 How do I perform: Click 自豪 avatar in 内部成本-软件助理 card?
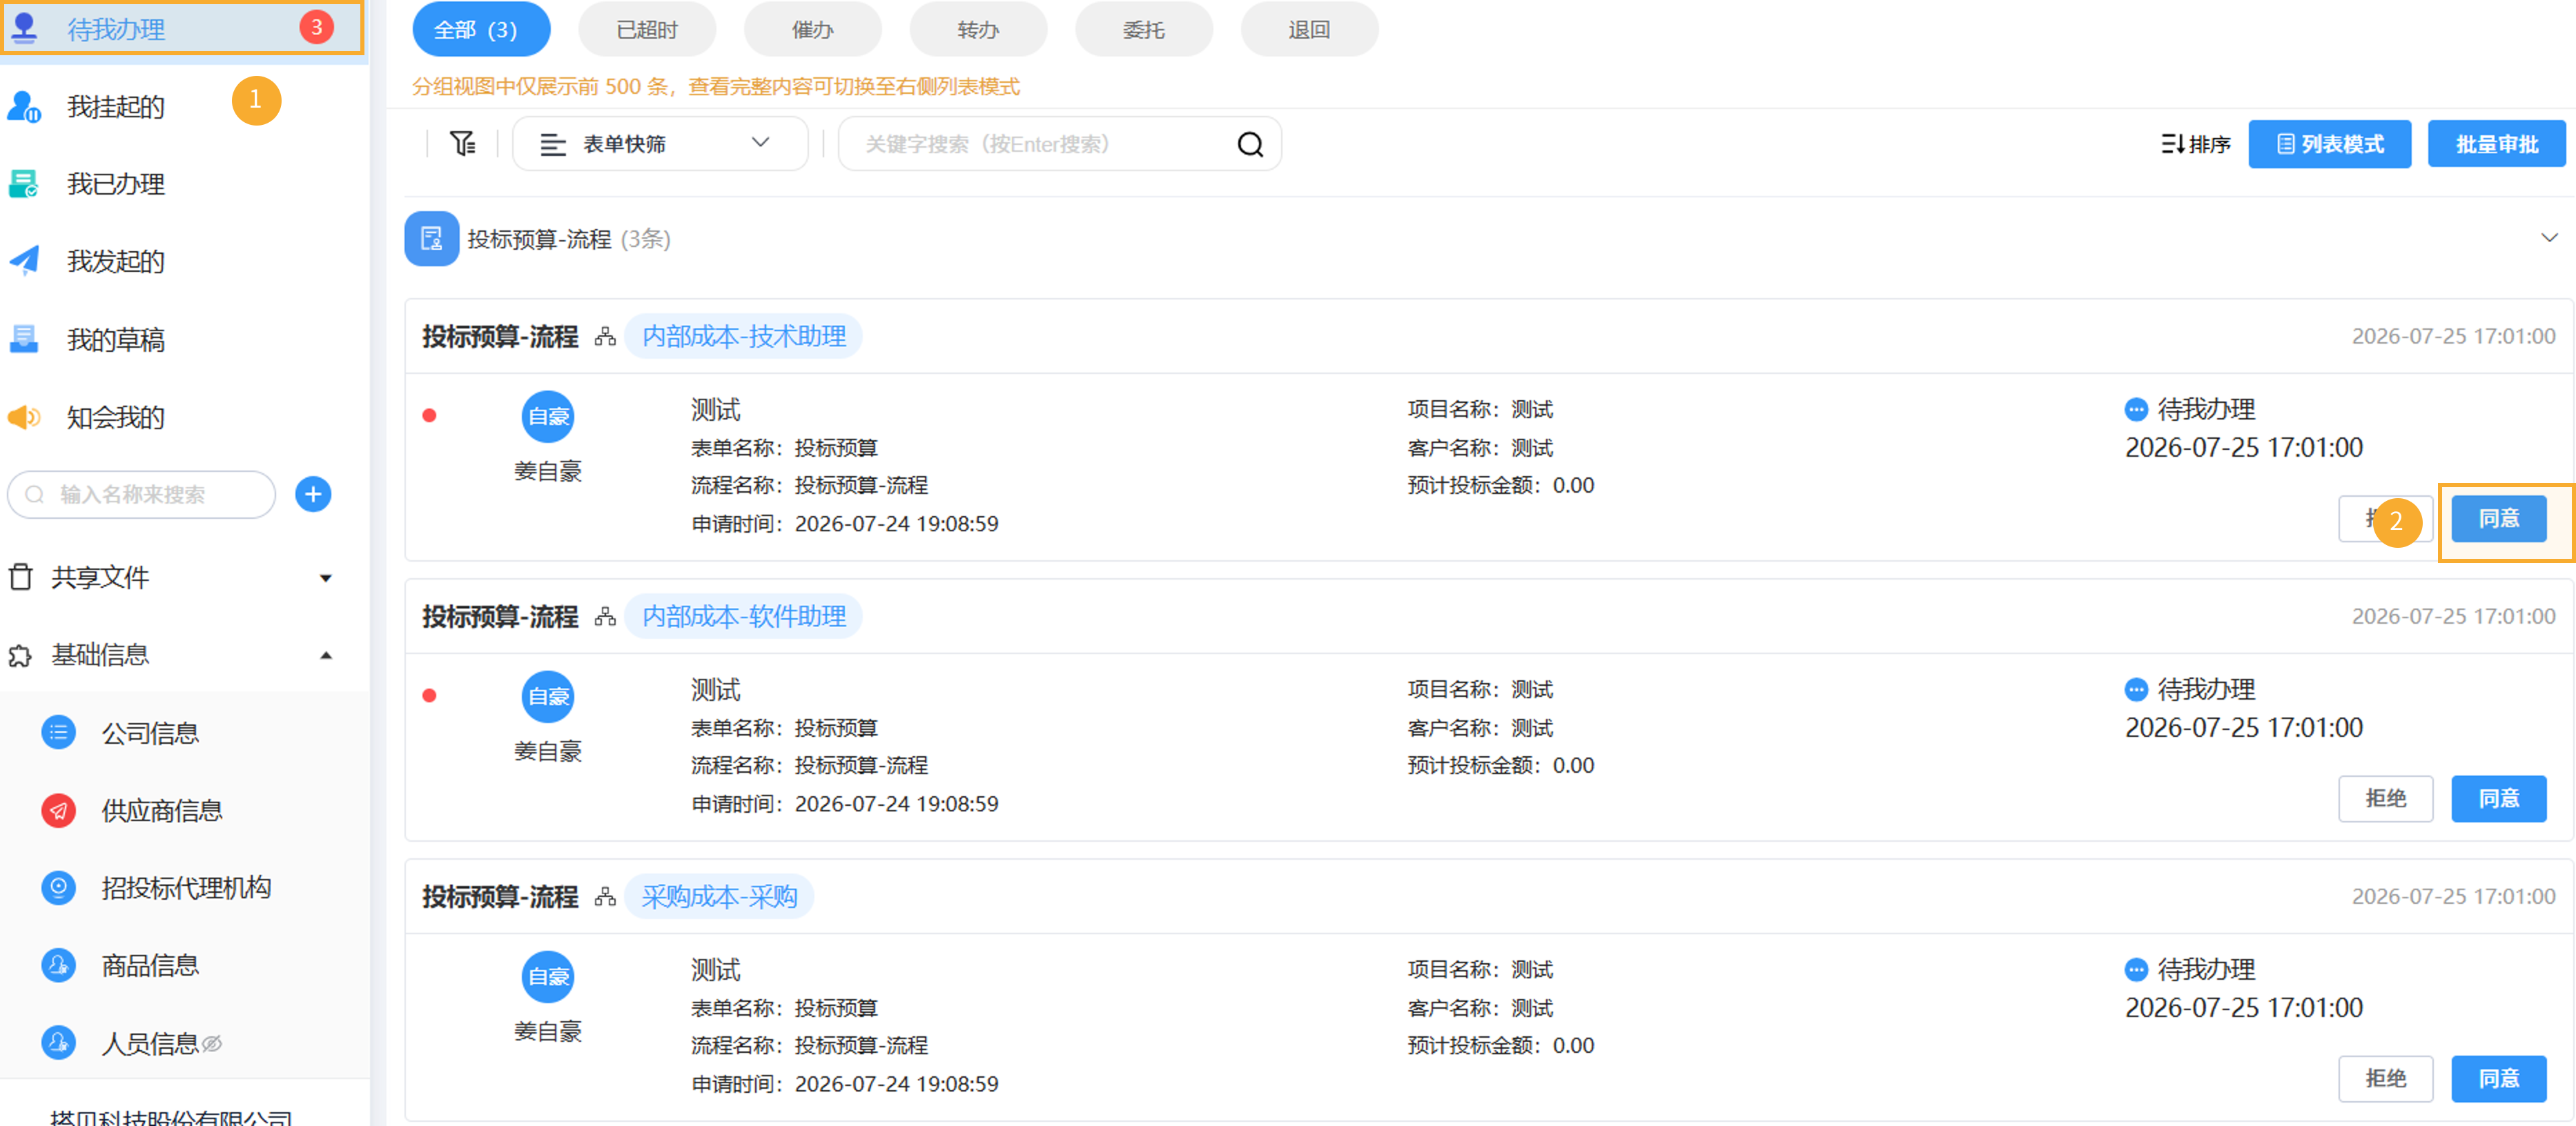click(548, 696)
